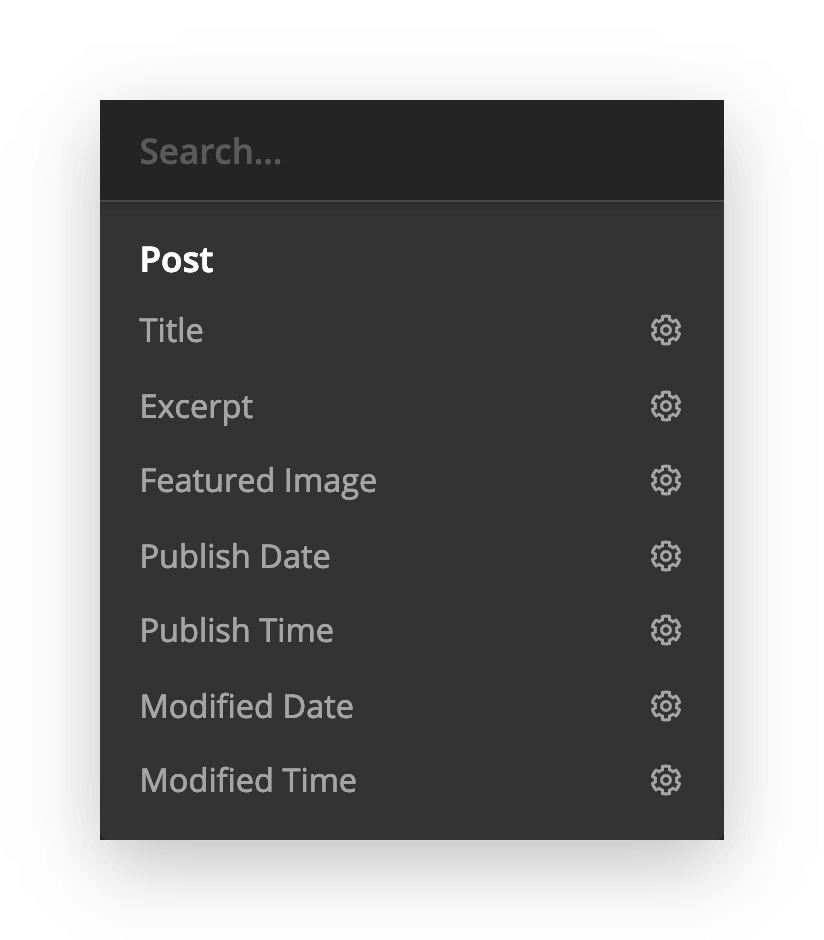Open settings gear for Title field
This screenshot has height=940, width=824.
666,330
